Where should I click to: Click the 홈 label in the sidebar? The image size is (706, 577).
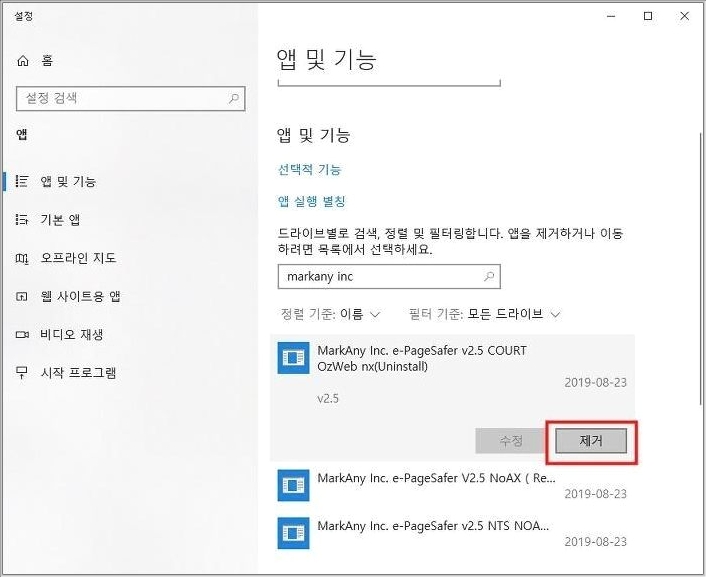coord(47,60)
